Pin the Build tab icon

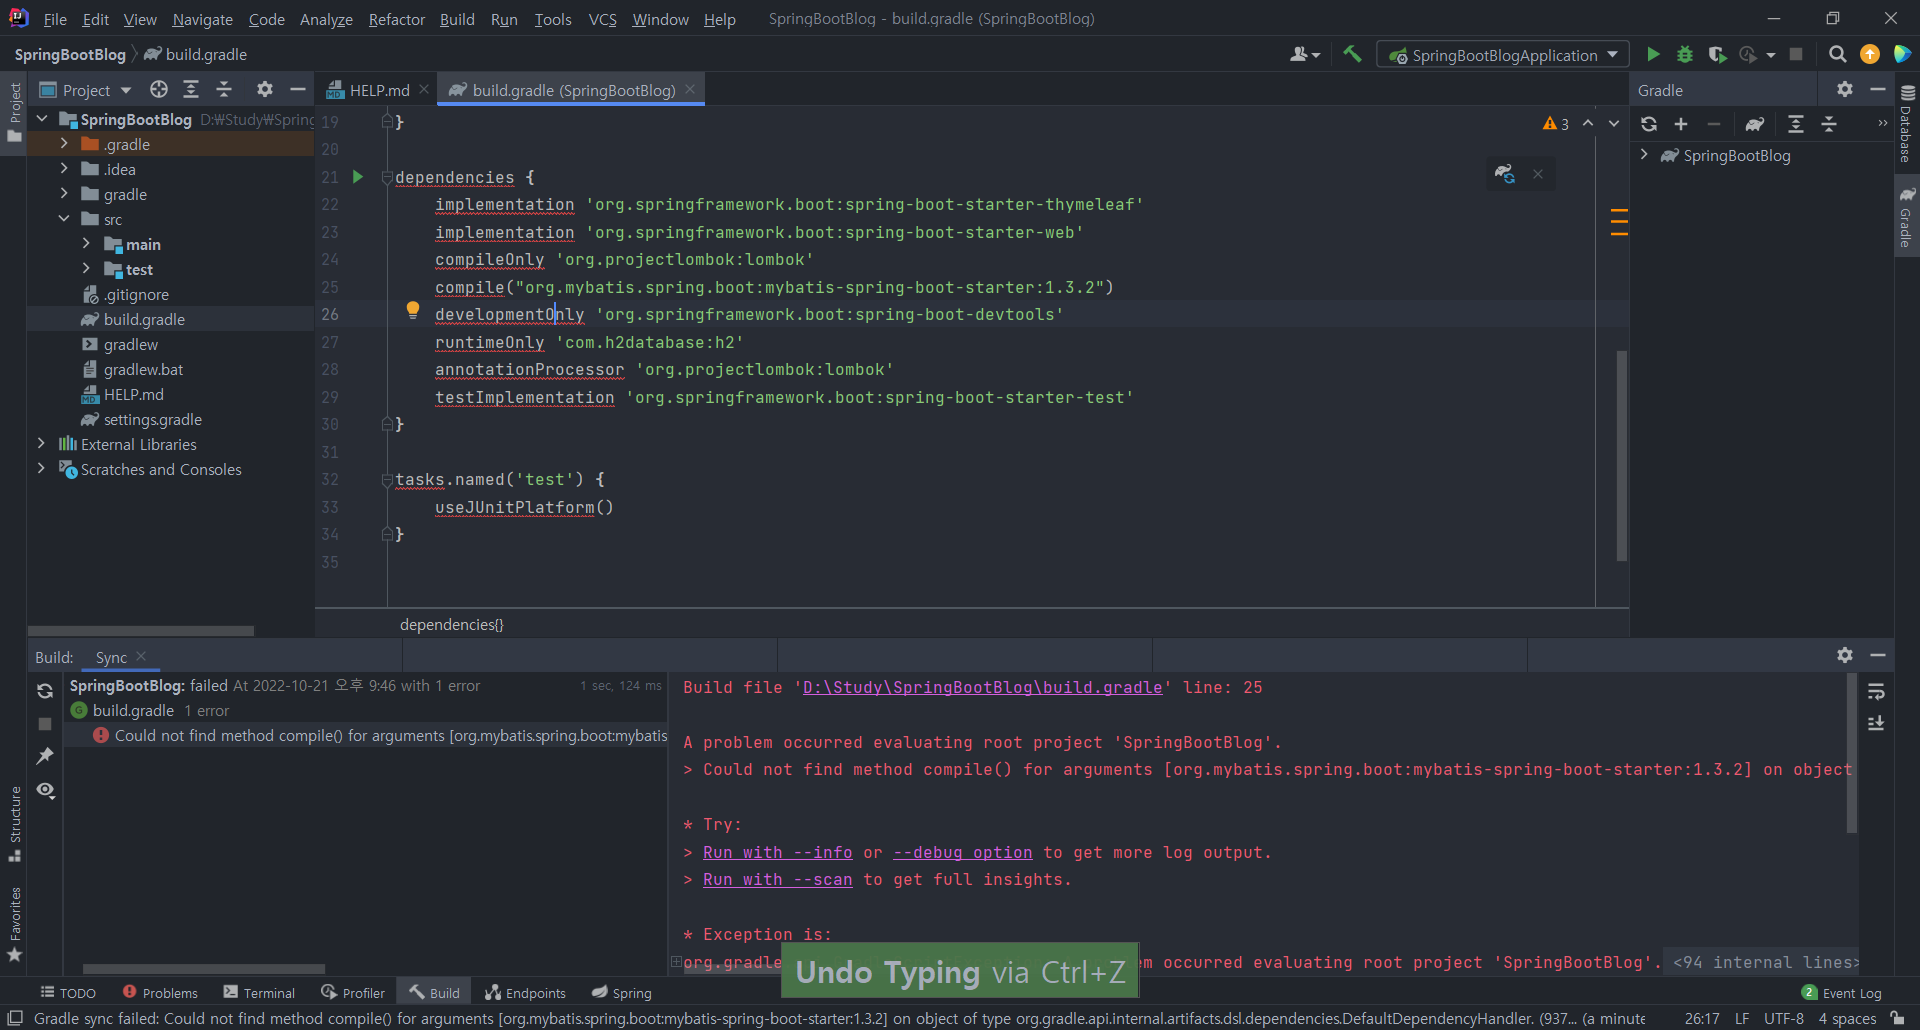pyautogui.click(x=45, y=757)
